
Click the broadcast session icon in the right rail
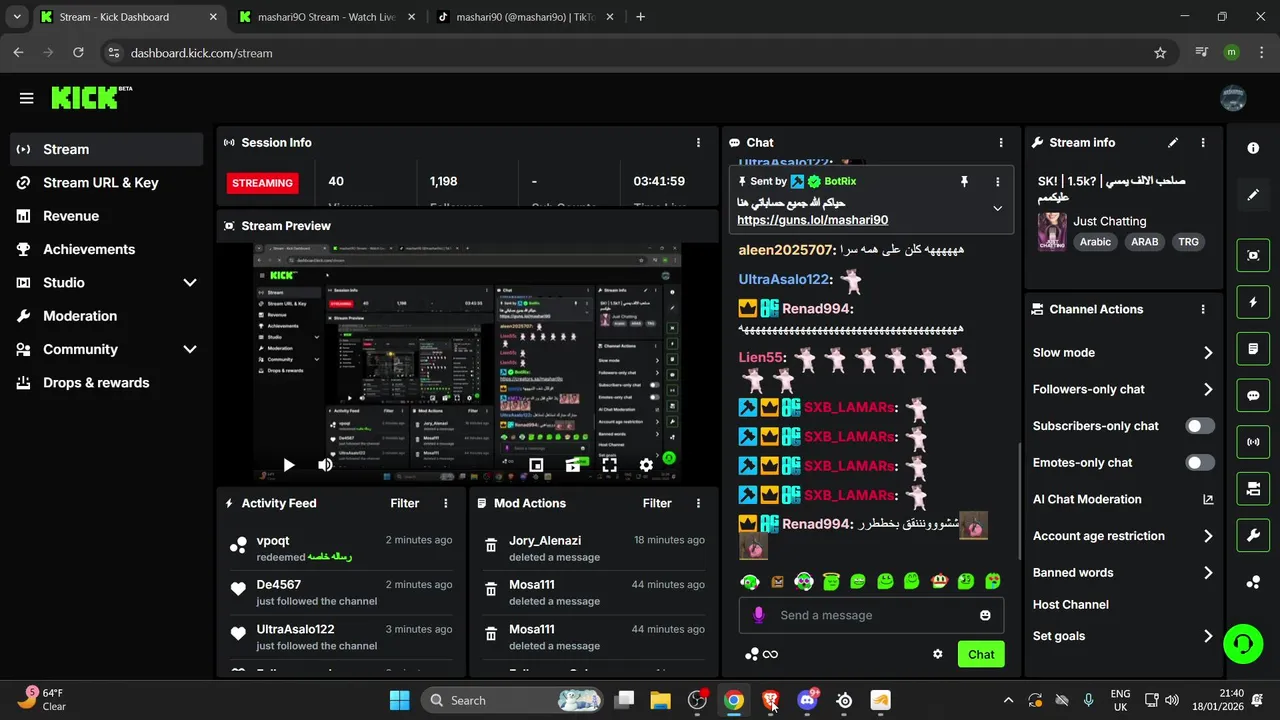[x=1253, y=441]
